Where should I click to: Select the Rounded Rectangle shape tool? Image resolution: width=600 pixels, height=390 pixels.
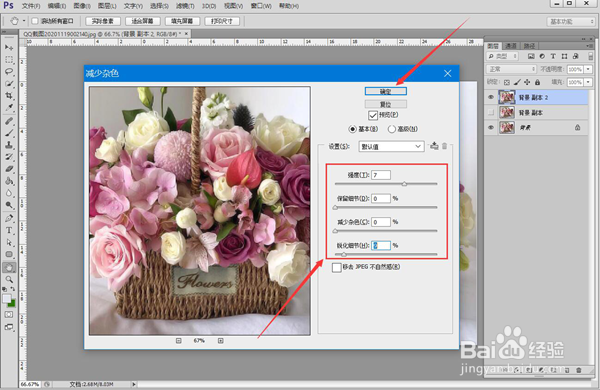(x=9, y=254)
